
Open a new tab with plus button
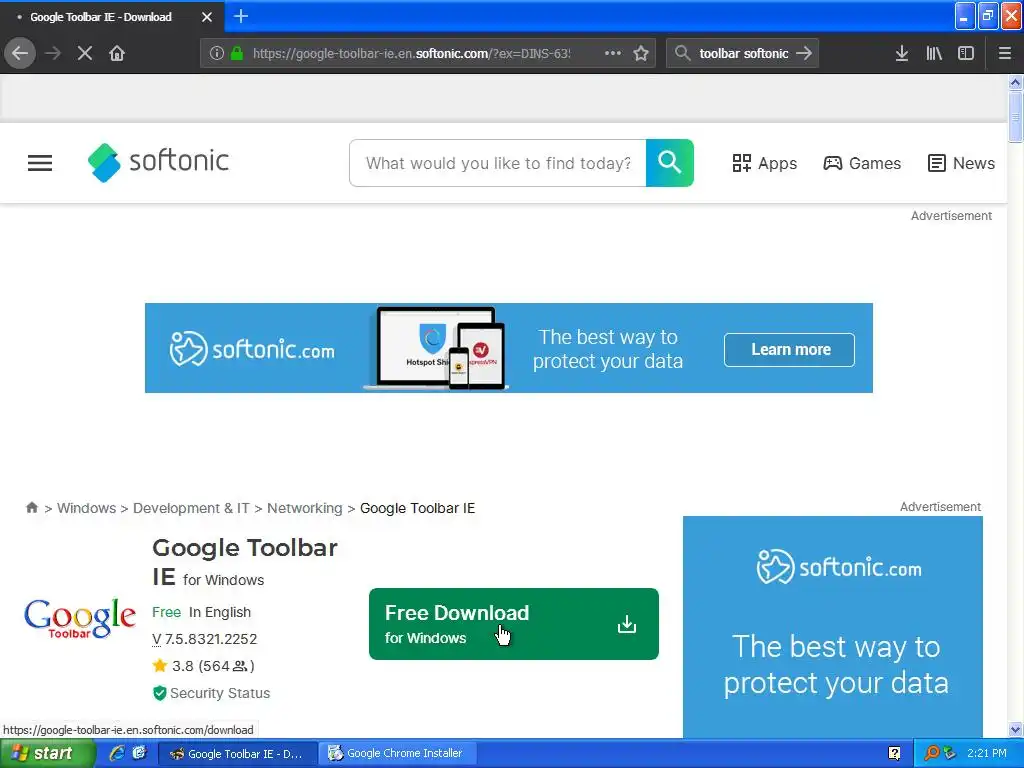click(x=241, y=16)
